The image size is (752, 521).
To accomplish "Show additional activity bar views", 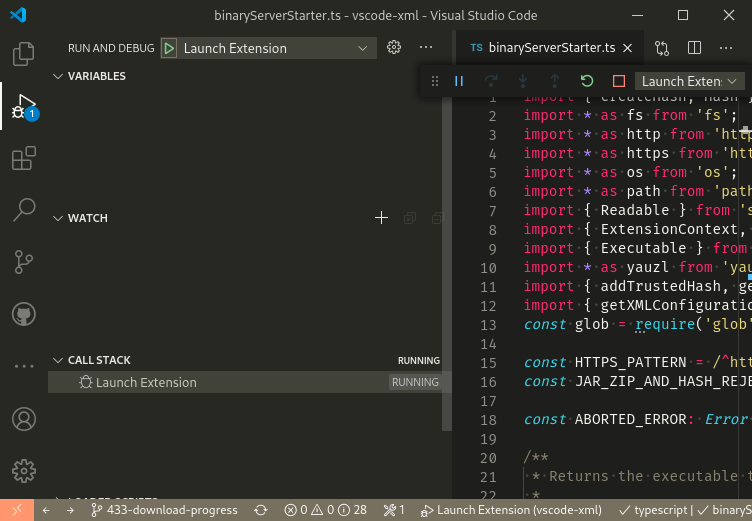I will (x=24, y=366).
